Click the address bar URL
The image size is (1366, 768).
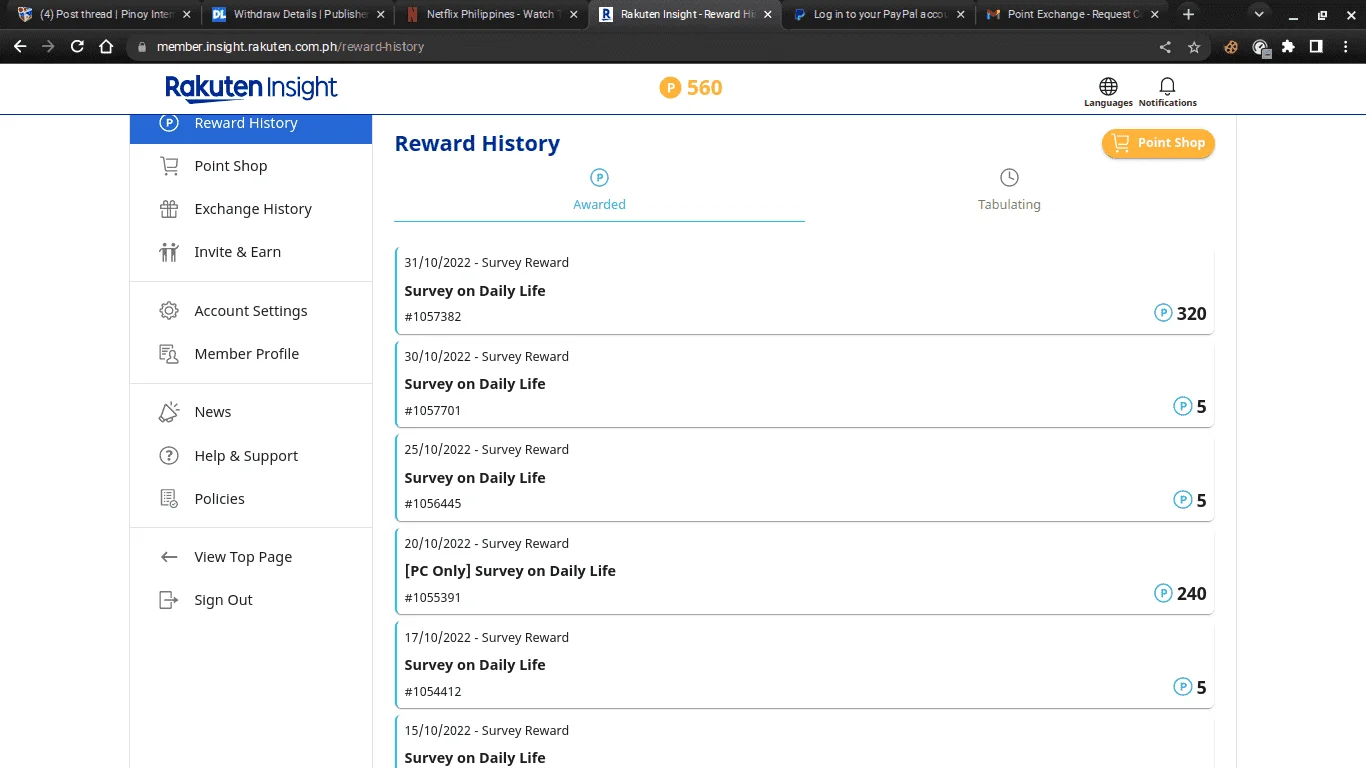[x=291, y=47]
